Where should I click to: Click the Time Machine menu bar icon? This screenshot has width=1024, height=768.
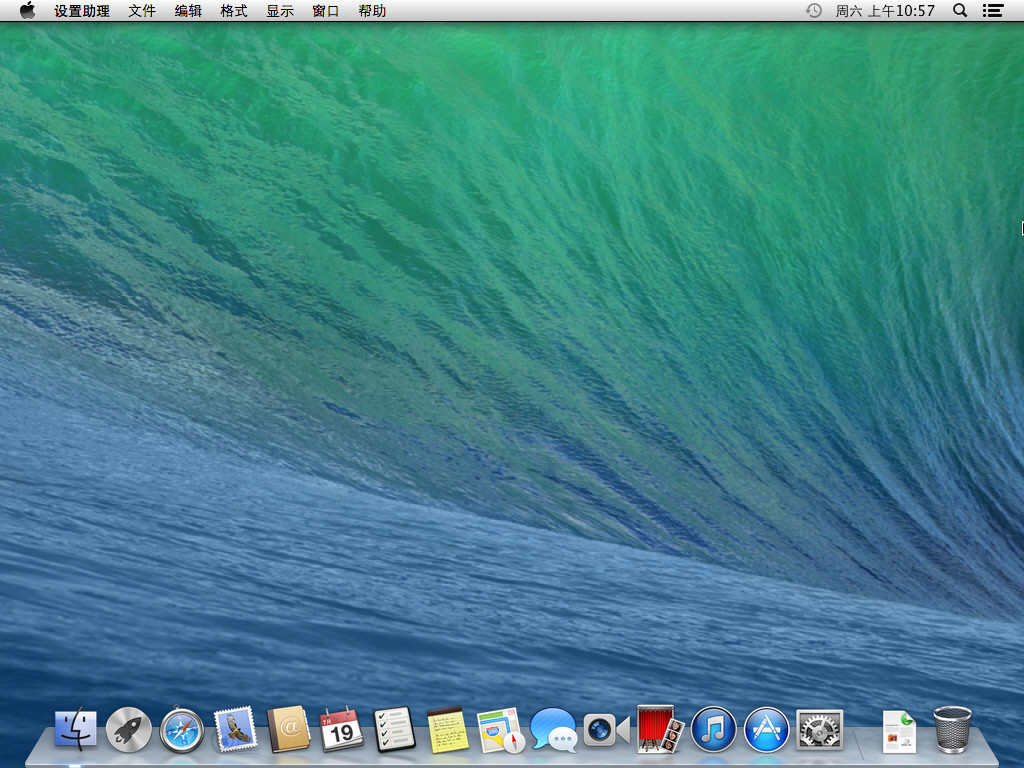pos(814,10)
